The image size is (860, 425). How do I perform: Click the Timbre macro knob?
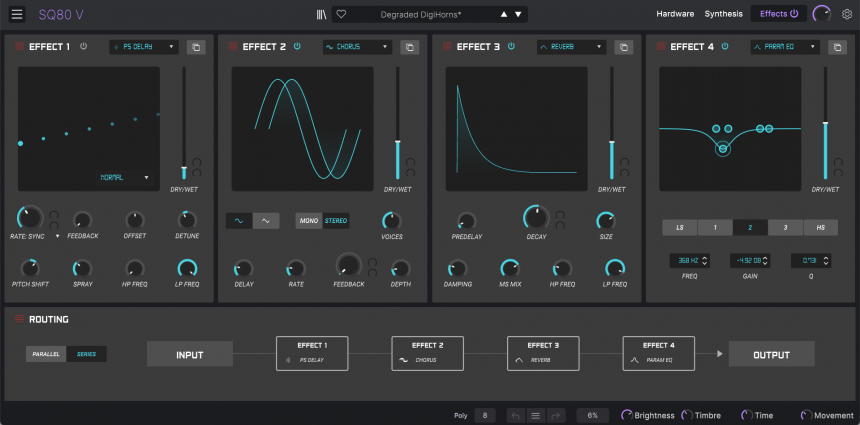[687, 415]
